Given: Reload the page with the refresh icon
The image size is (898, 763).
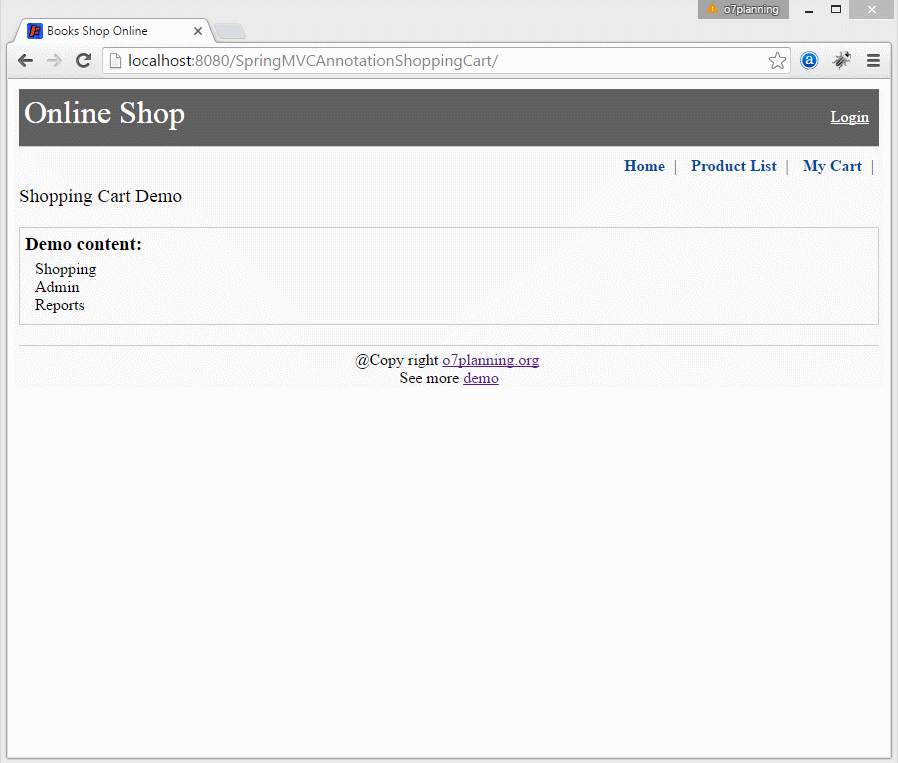Looking at the screenshot, I should (x=84, y=61).
